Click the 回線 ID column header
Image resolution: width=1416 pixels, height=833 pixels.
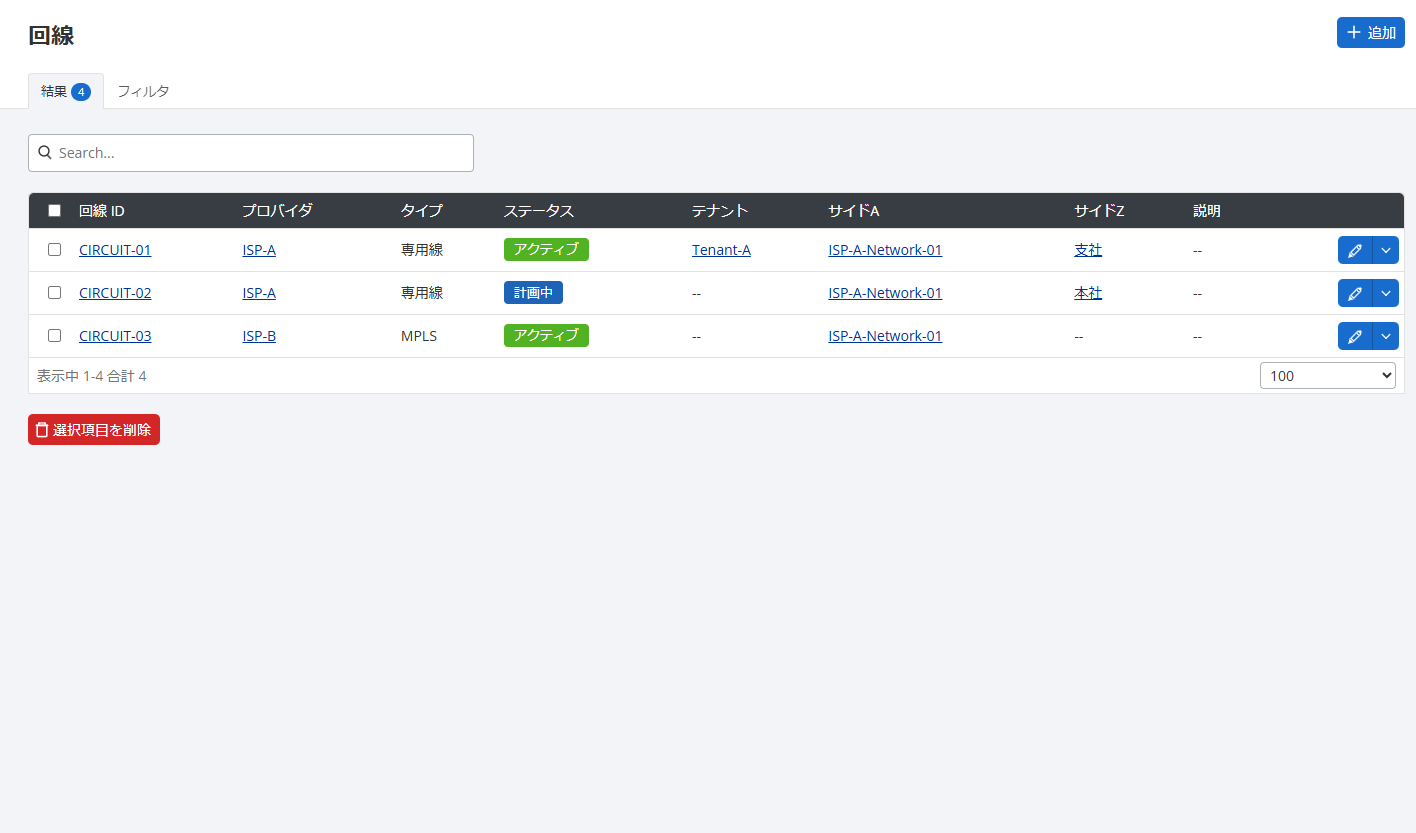click(x=102, y=211)
